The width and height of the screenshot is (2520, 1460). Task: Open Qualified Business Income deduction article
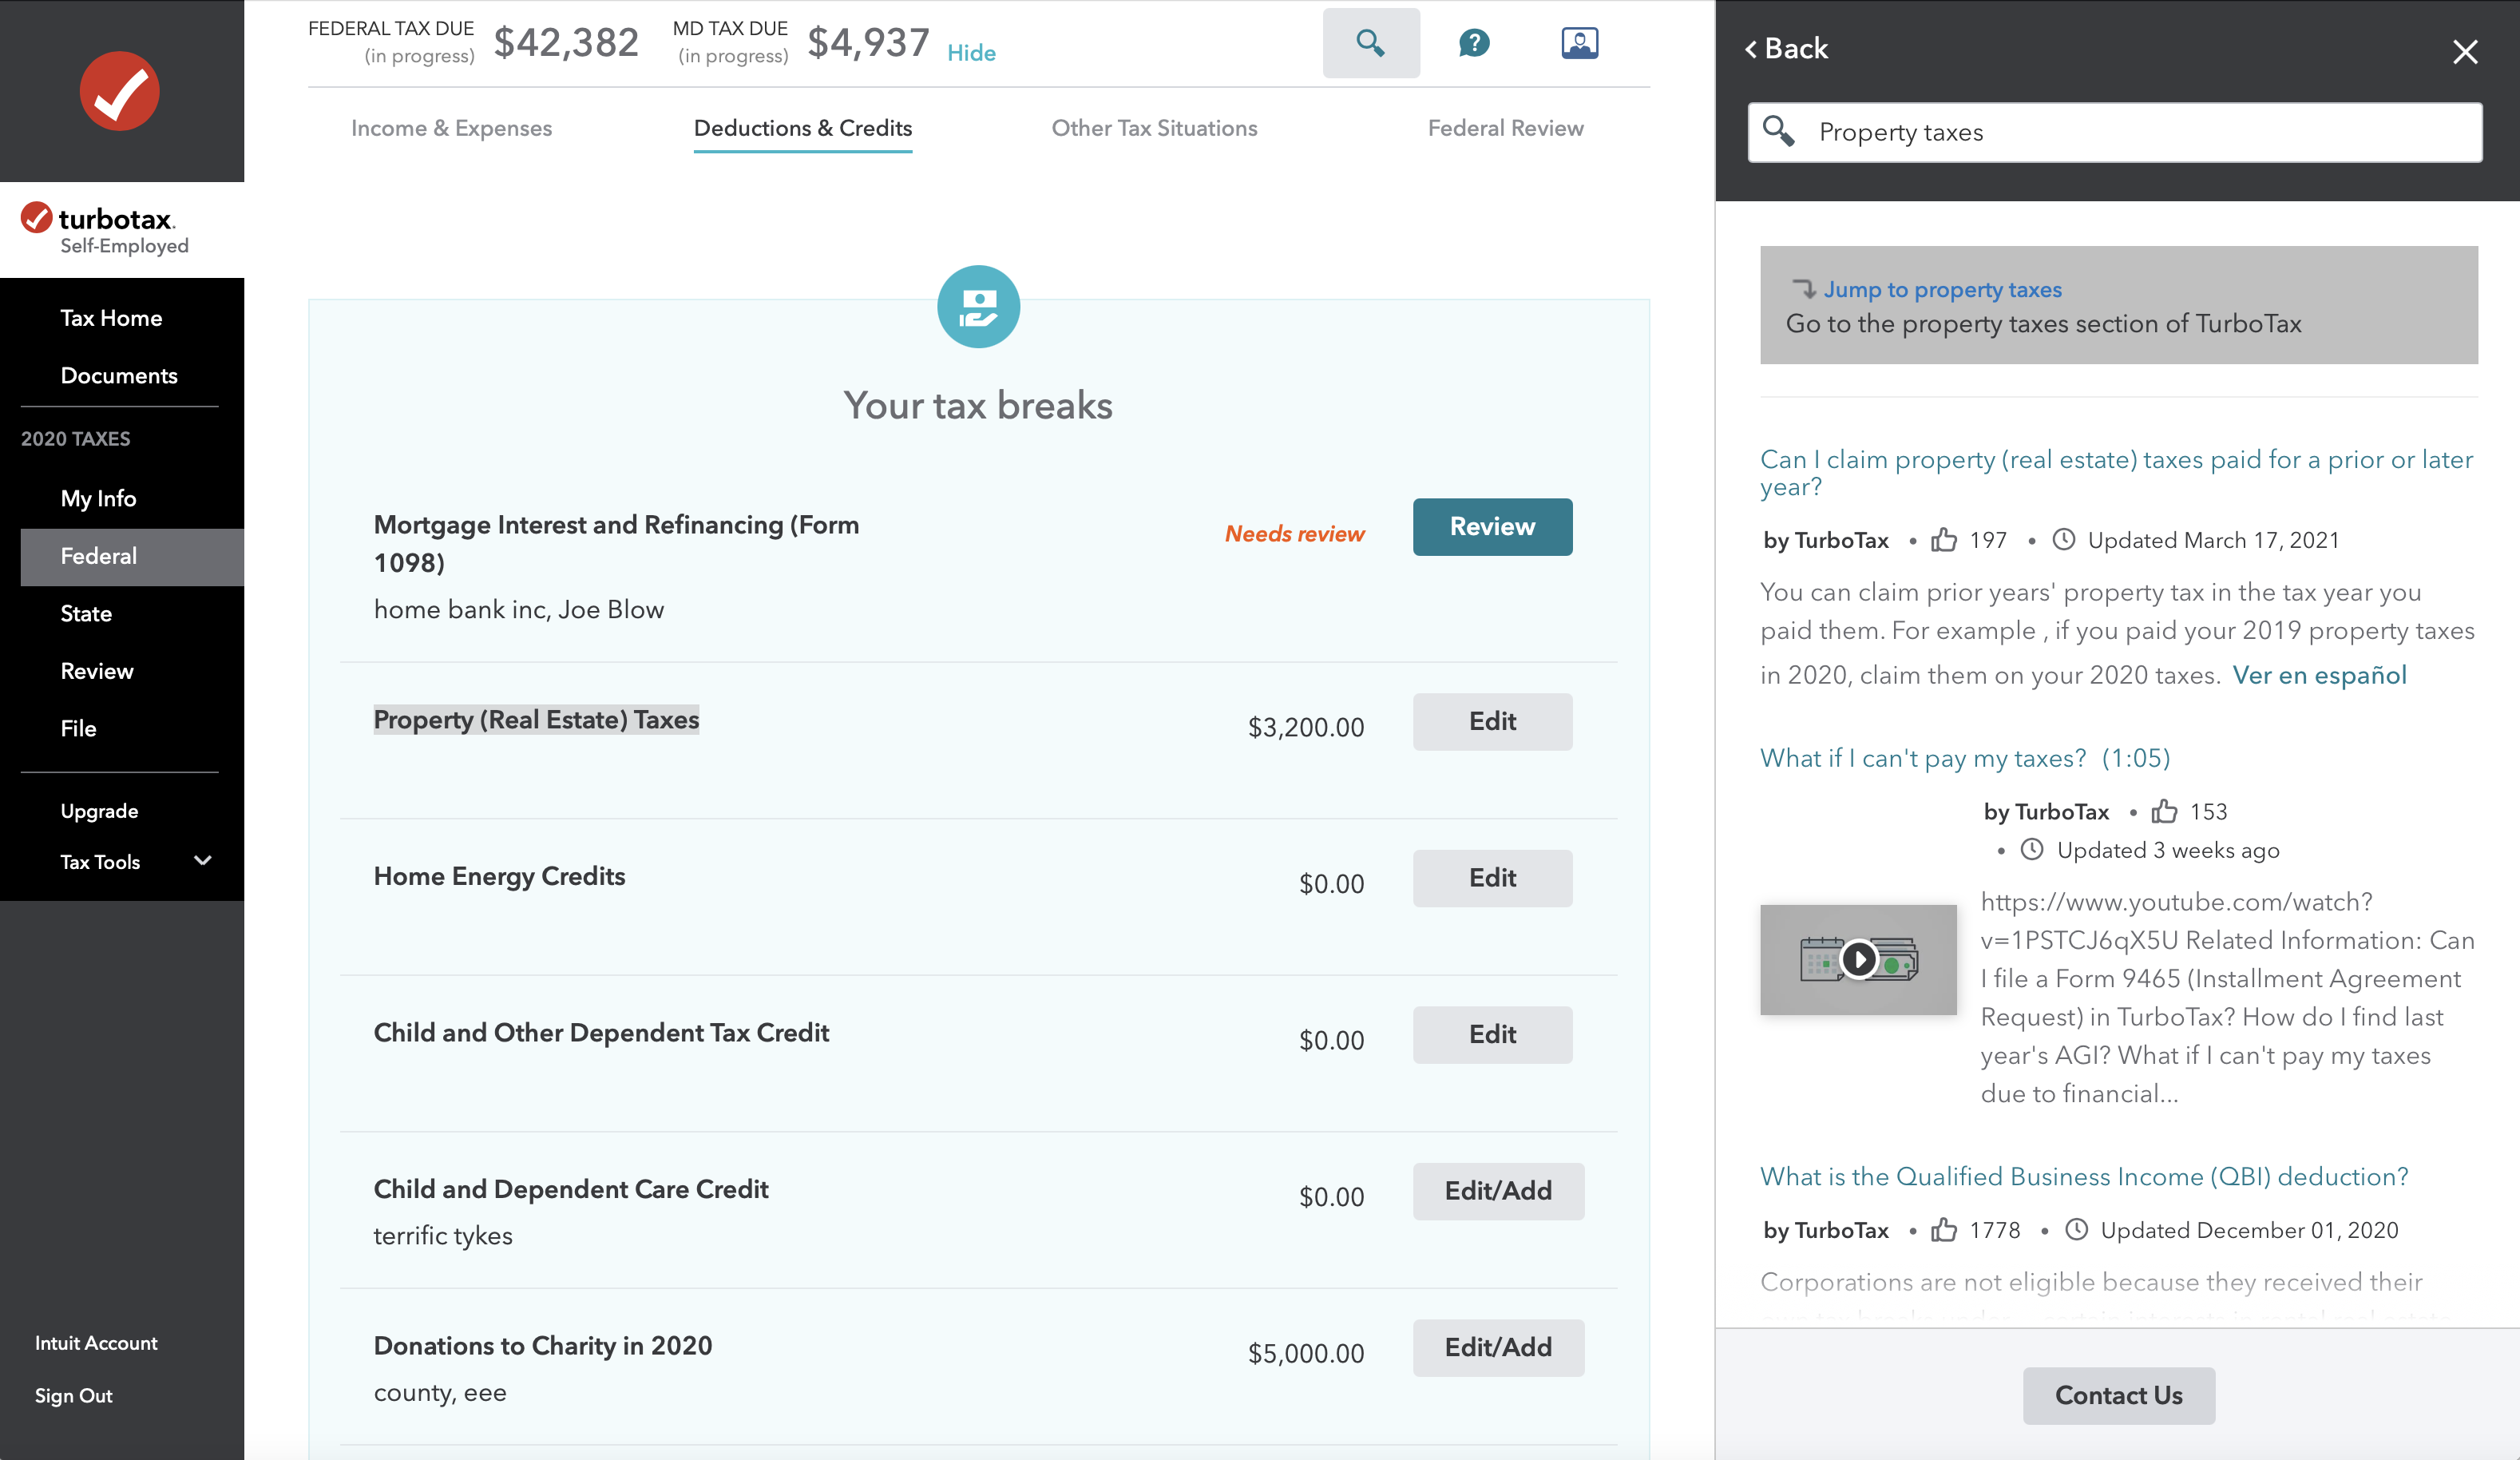click(x=2084, y=1176)
